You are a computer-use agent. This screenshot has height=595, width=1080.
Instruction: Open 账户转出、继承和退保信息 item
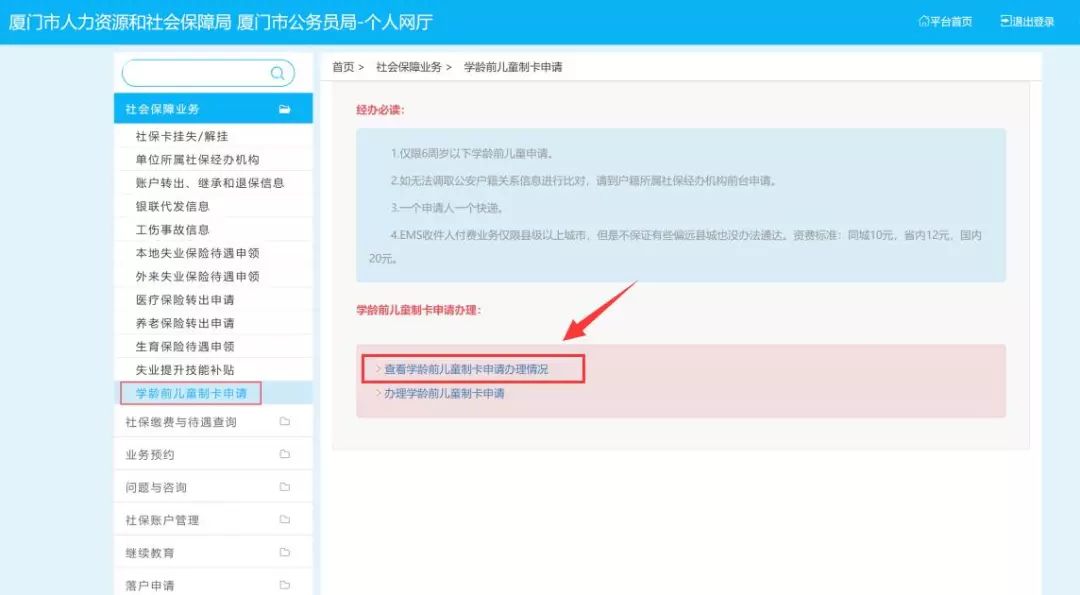(x=210, y=183)
